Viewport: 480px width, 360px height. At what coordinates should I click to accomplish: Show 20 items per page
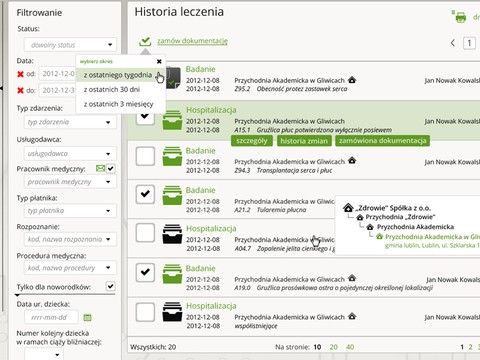pos(333,347)
